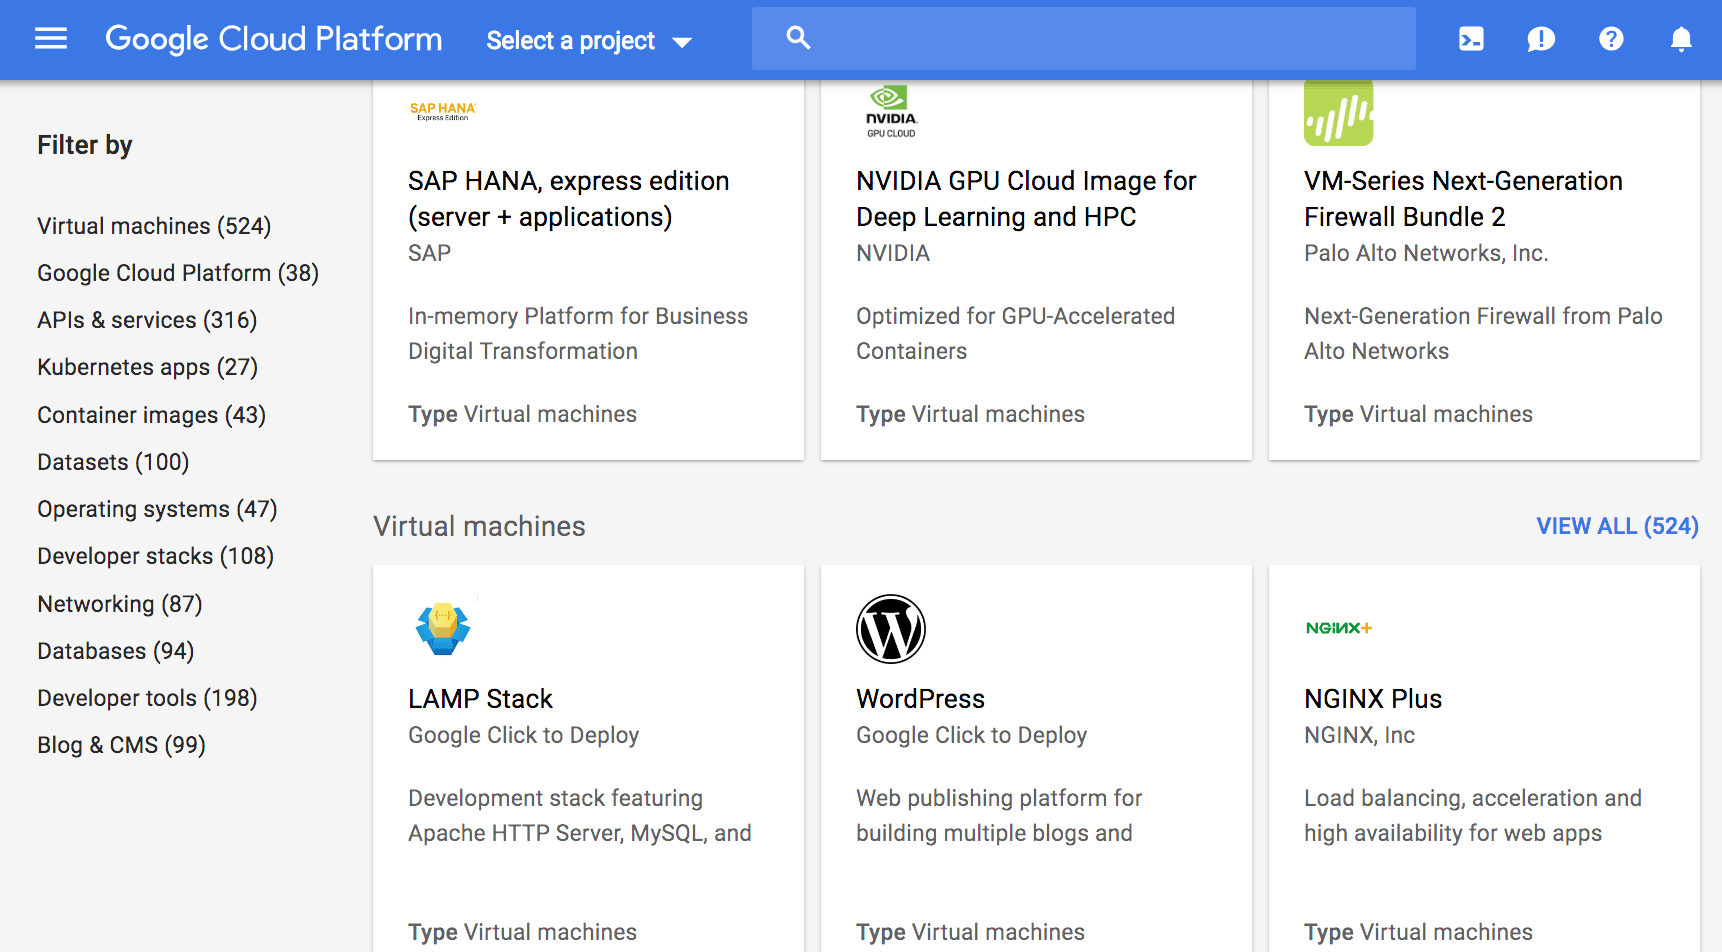Filter by Google Cloud Platform (38)
Screen dimensions: 1722x952
(x=178, y=273)
